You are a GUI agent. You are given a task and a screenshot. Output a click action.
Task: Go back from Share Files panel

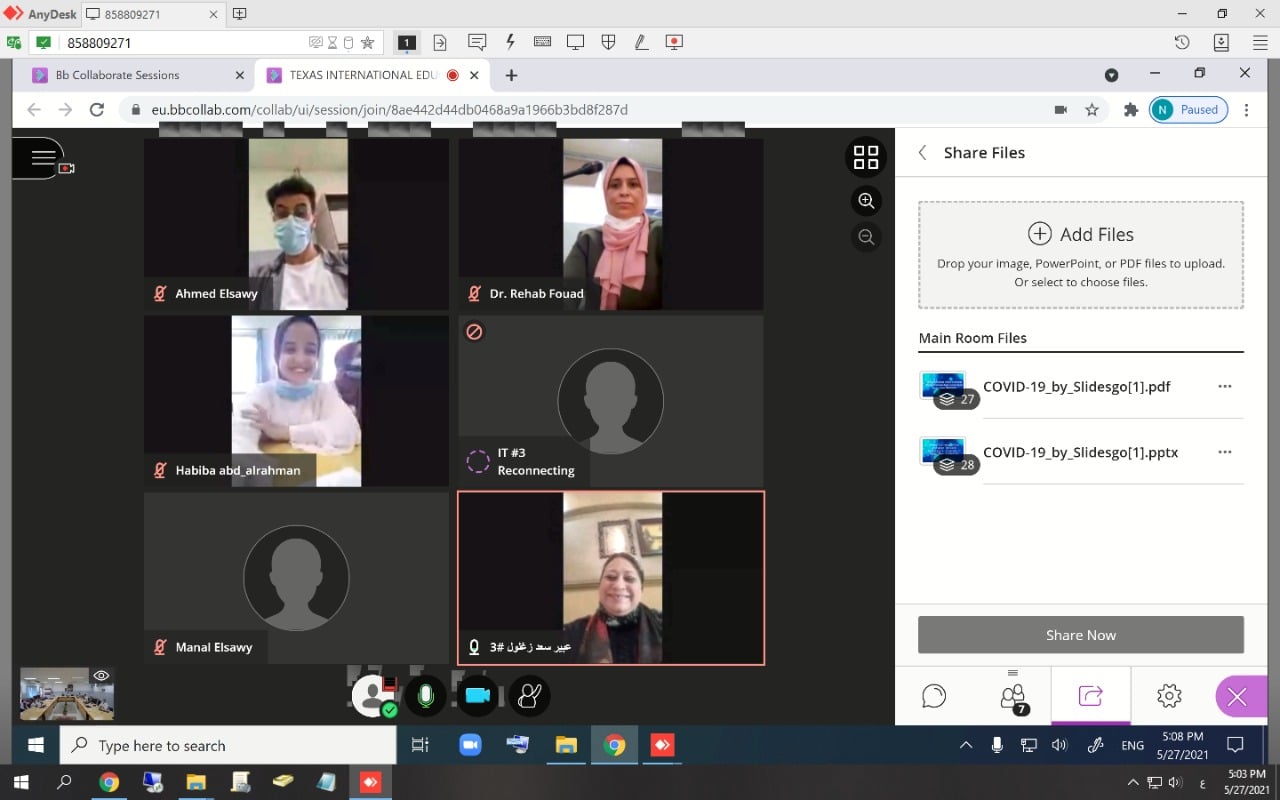[x=923, y=153]
